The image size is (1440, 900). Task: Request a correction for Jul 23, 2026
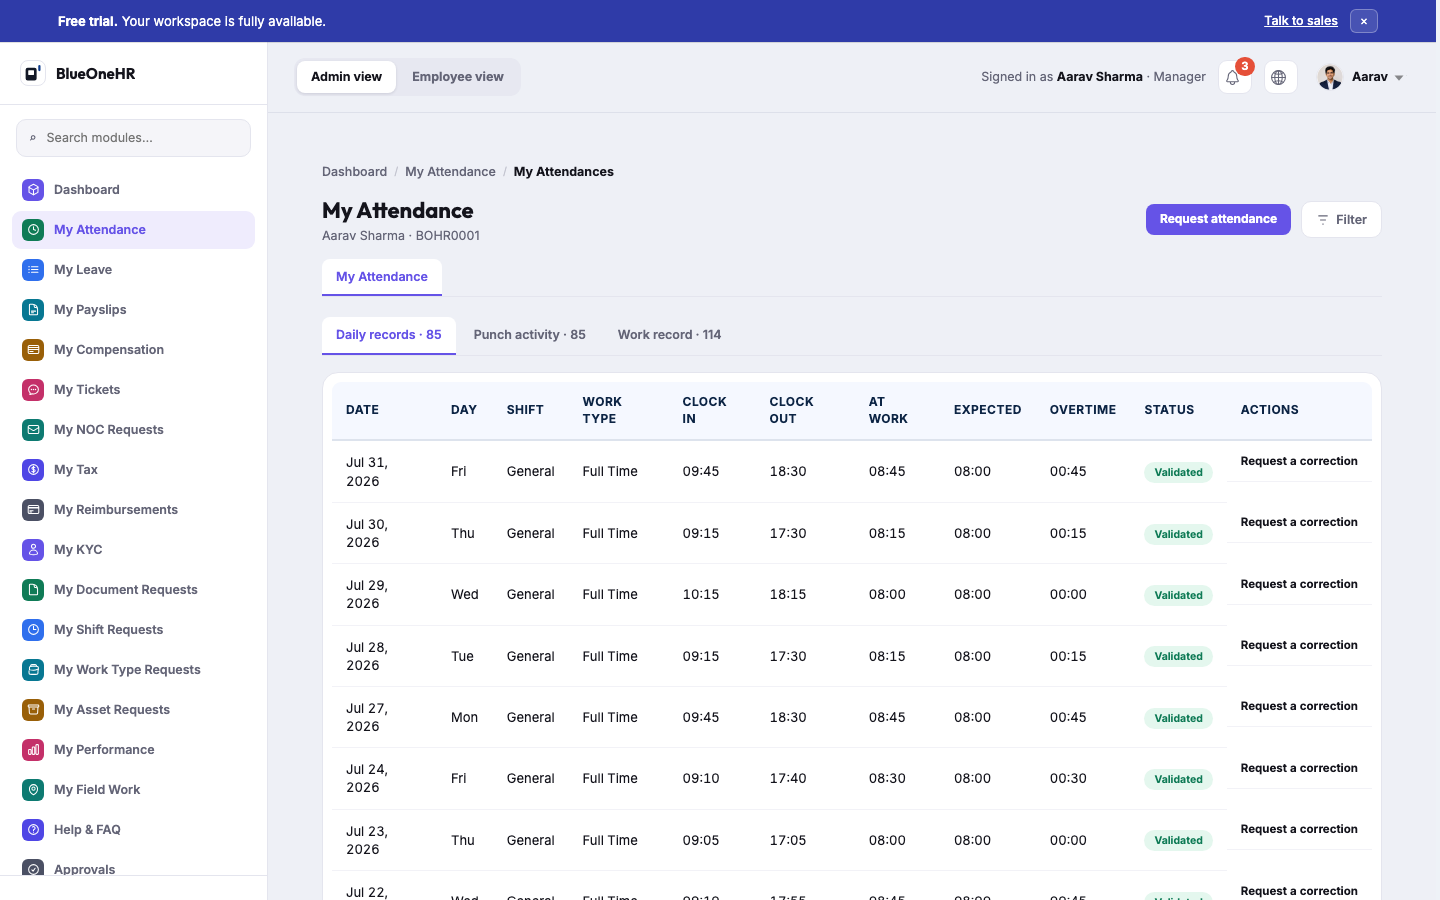1299,829
